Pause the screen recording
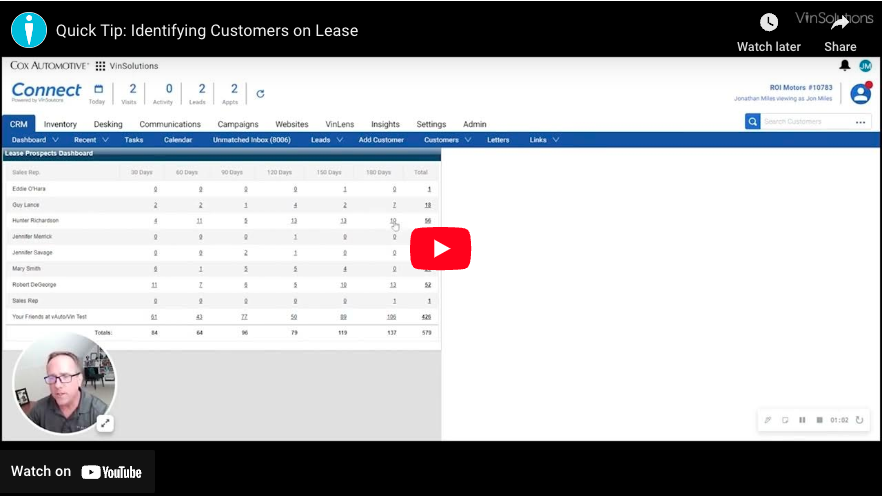The width and height of the screenshot is (882, 496). click(802, 420)
